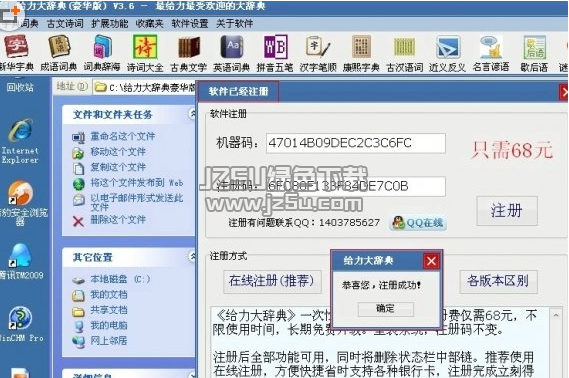
Task: Click 移动这个文件 task link
Action: pyautogui.click(x=118, y=152)
